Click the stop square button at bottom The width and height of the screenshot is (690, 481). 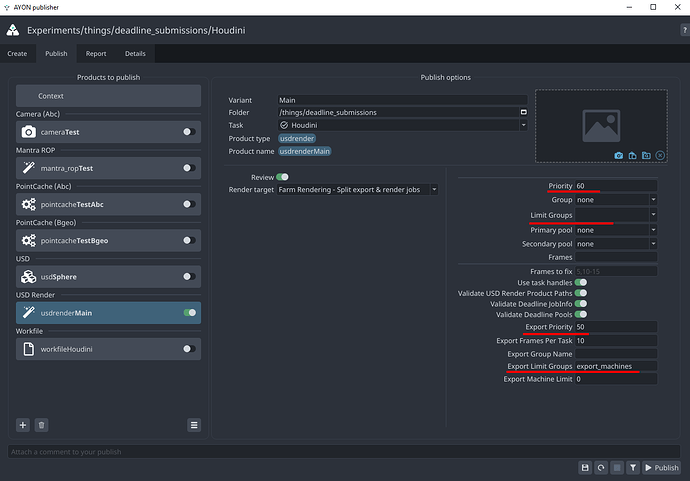click(617, 467)
